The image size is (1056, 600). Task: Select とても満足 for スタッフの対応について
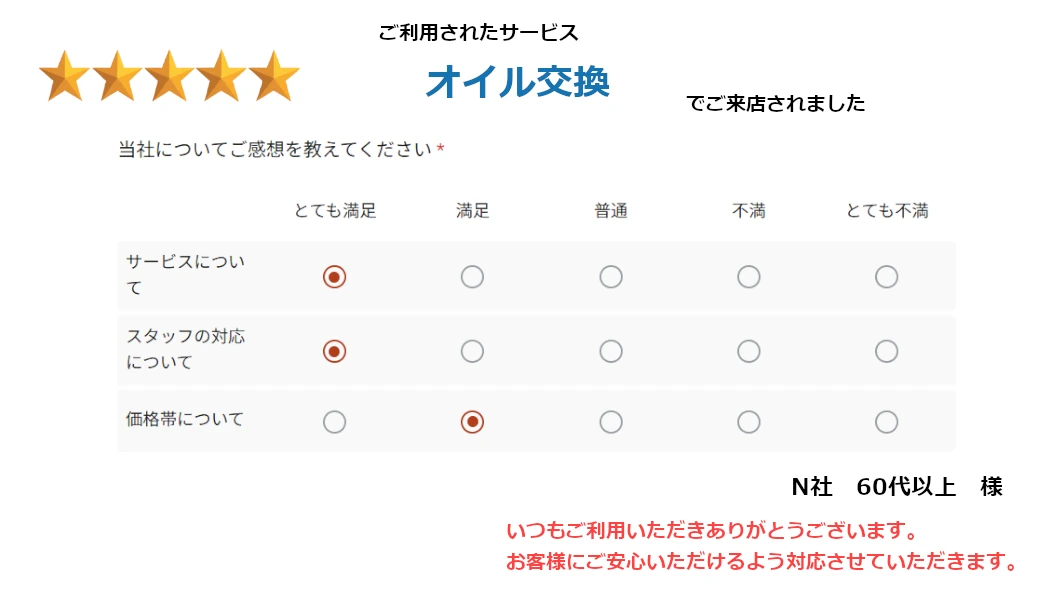[335, 351]
